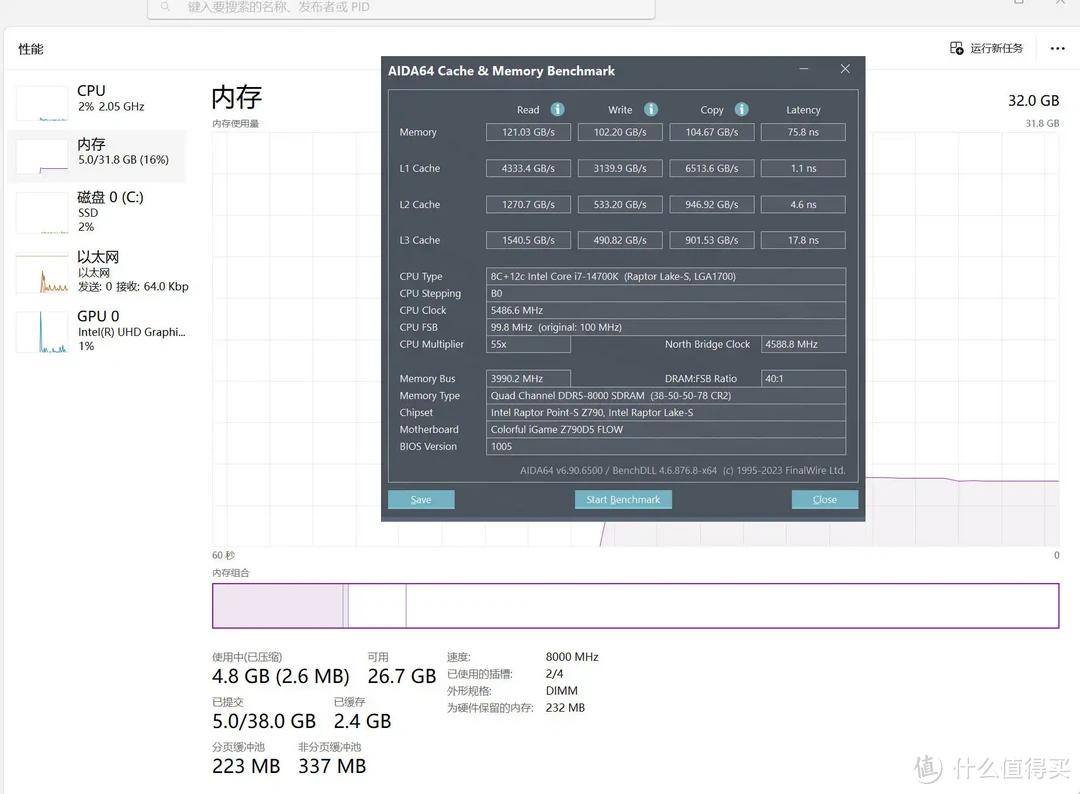This screenshot has width=1080, height=794.
Task: Click the cached memory value 2.4 GB
Action: click(362, 721)
